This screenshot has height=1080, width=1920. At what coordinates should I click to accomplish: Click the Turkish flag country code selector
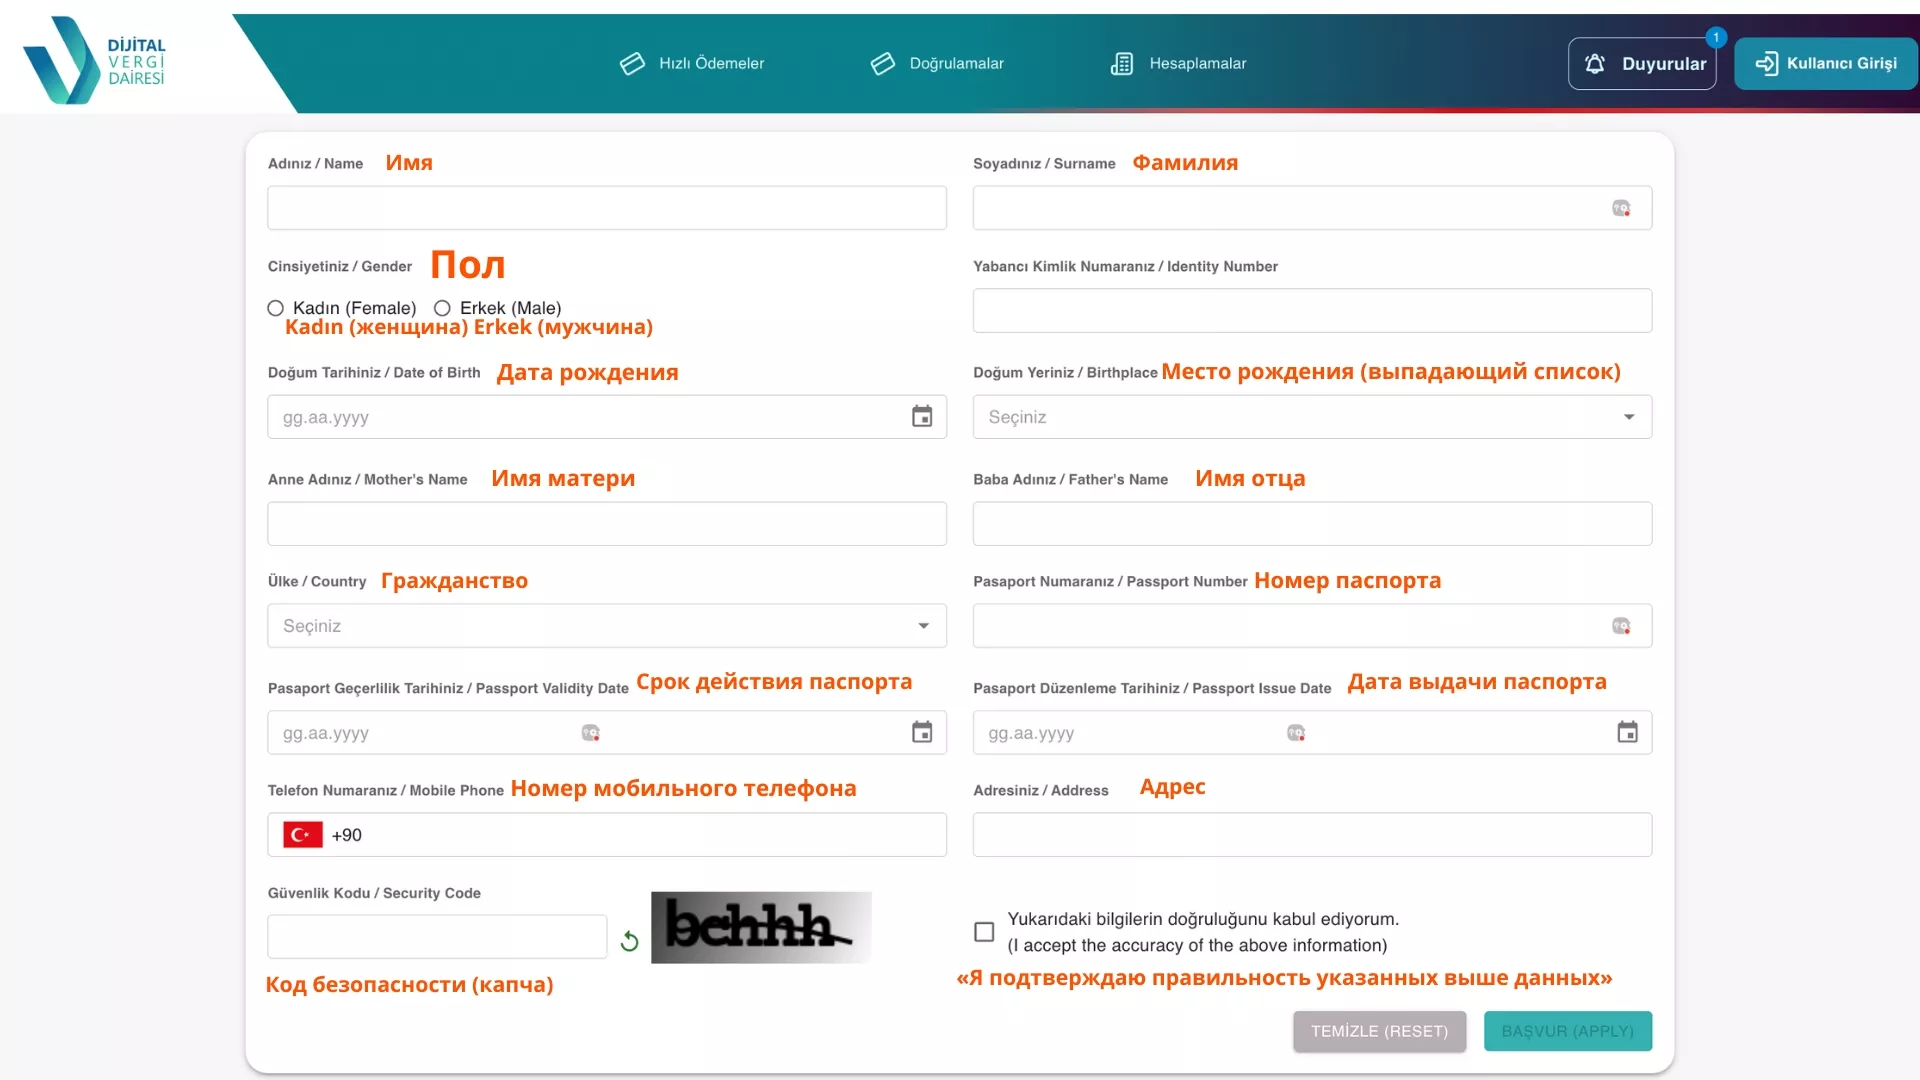point(303,835)
